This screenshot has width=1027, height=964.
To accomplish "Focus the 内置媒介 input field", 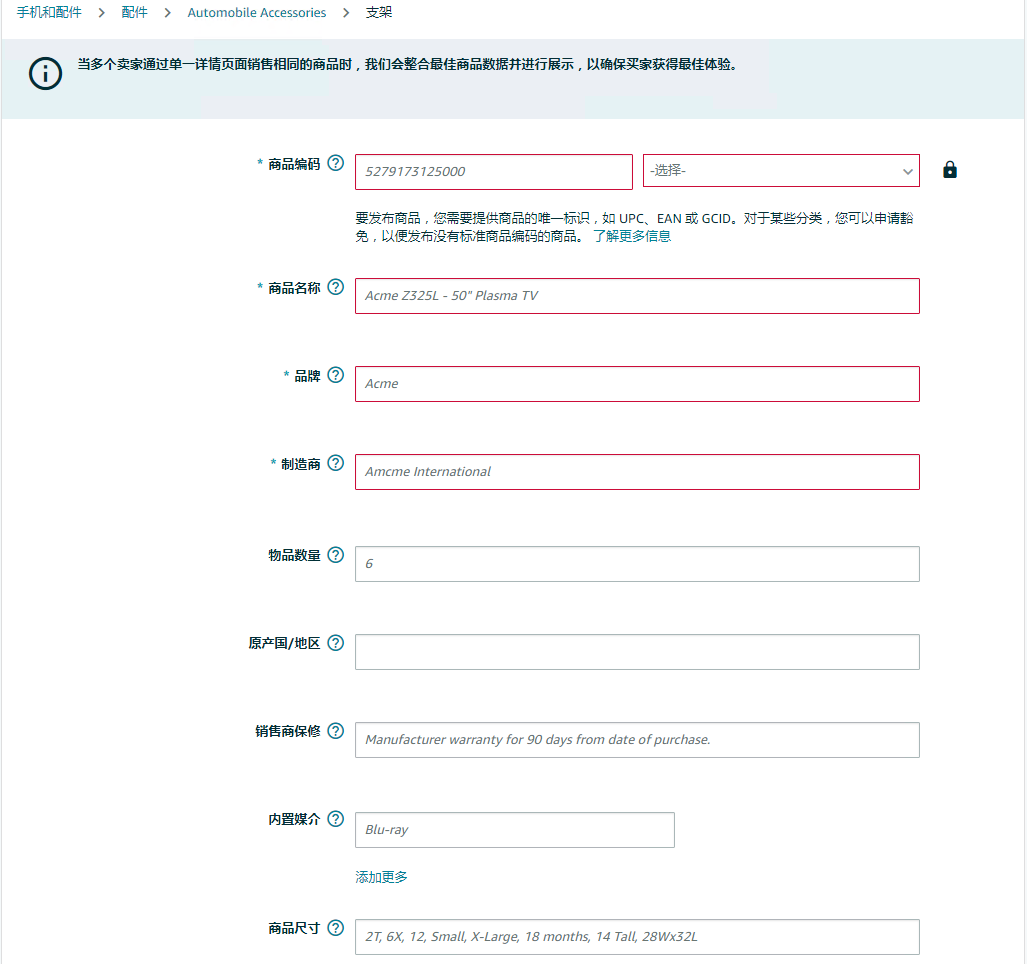I will [x=515, y=830].
